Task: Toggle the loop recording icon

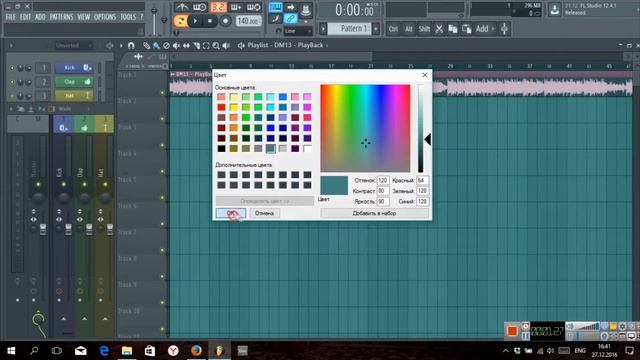Action: pos(253,7)
